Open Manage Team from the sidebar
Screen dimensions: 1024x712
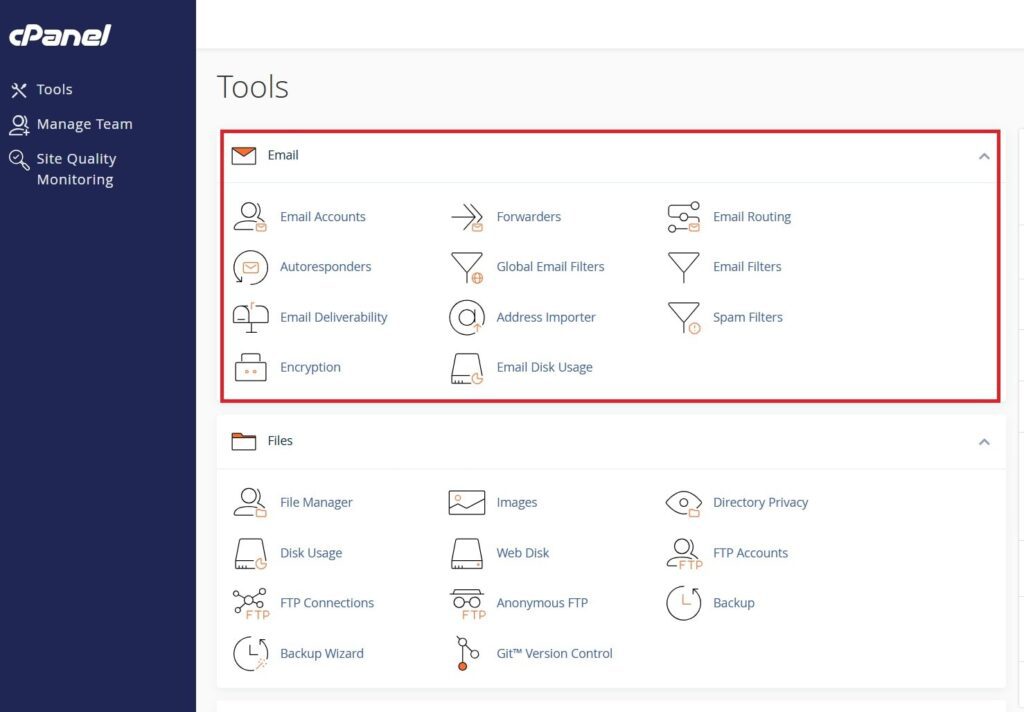click(84, 124)
